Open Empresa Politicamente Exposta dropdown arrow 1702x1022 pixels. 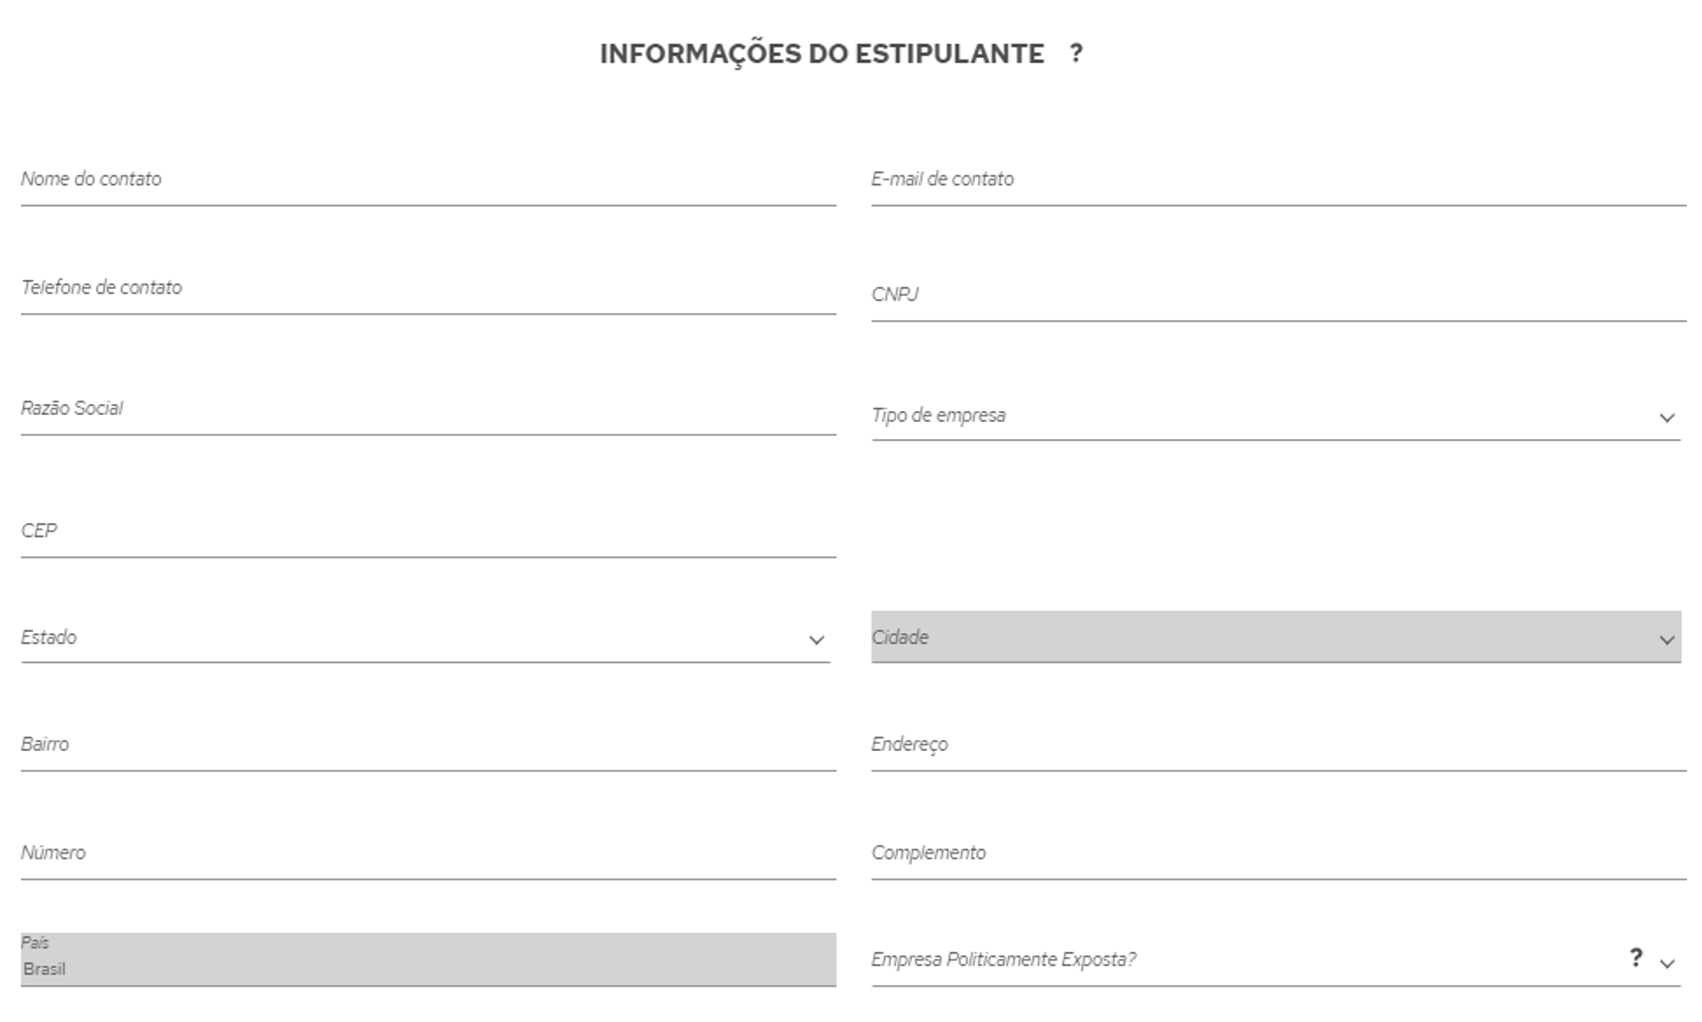[x=1666, y=964]
